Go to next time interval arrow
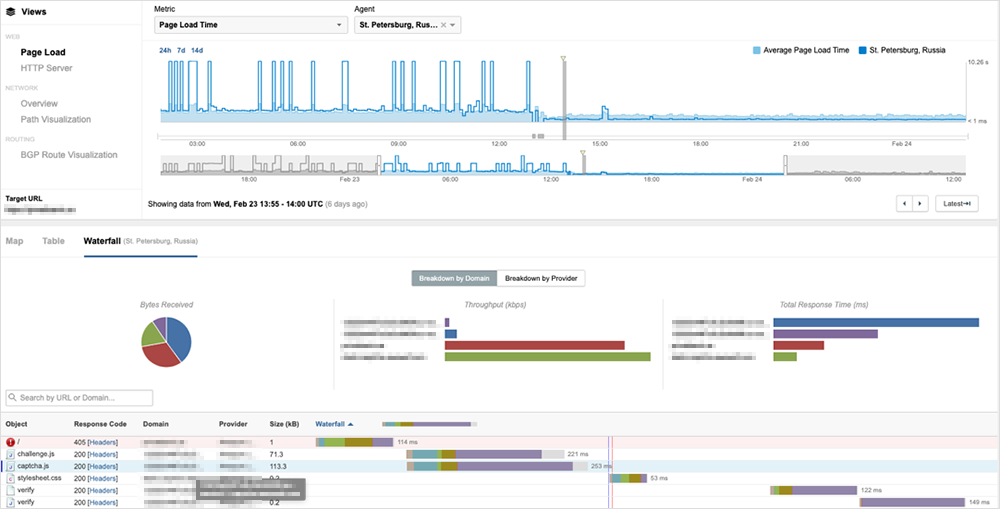 coord(920,203)
